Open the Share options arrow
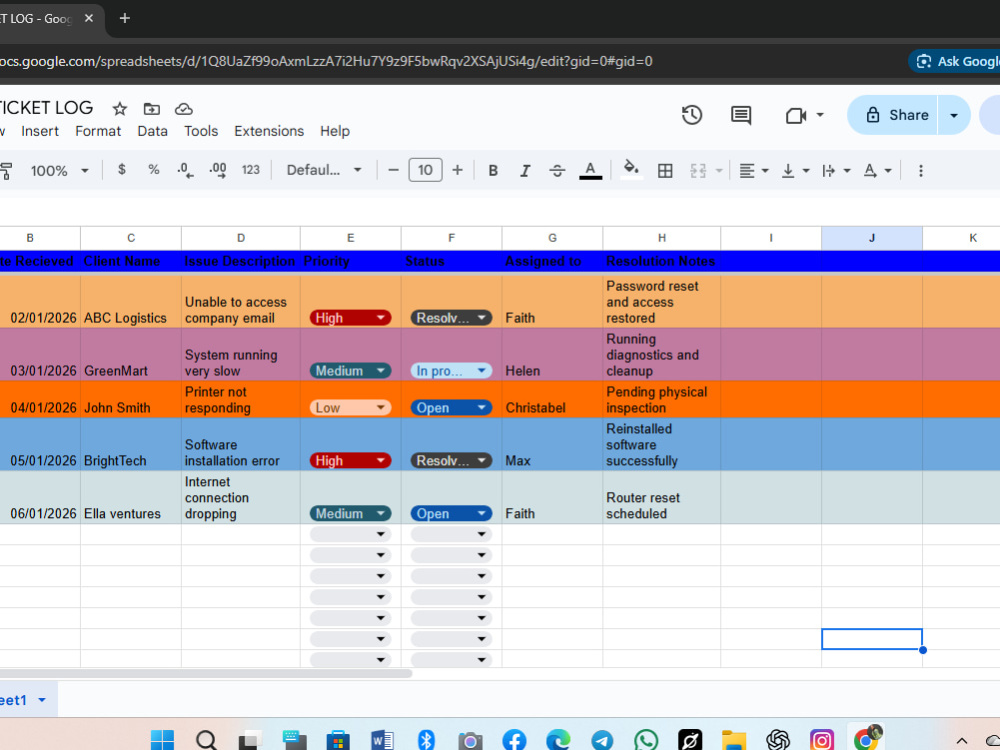Viewport: 1000px width, 750px height. (x=954, y=115)
